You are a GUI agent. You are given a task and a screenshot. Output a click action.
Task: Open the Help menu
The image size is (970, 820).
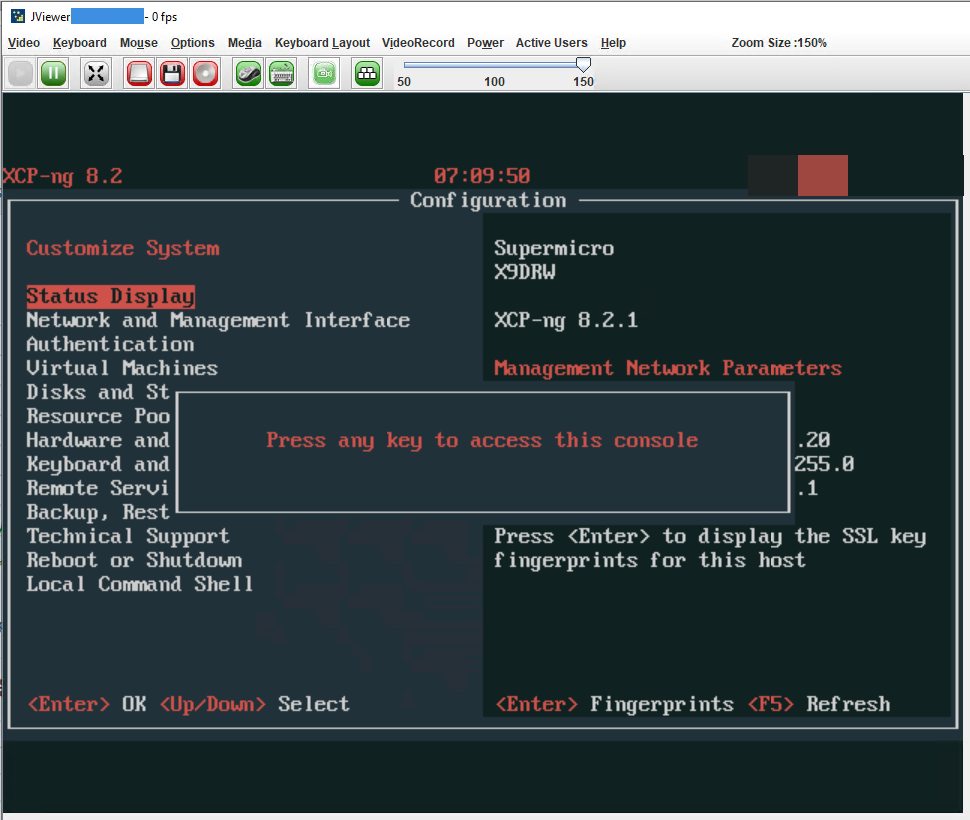coord(613,43)
